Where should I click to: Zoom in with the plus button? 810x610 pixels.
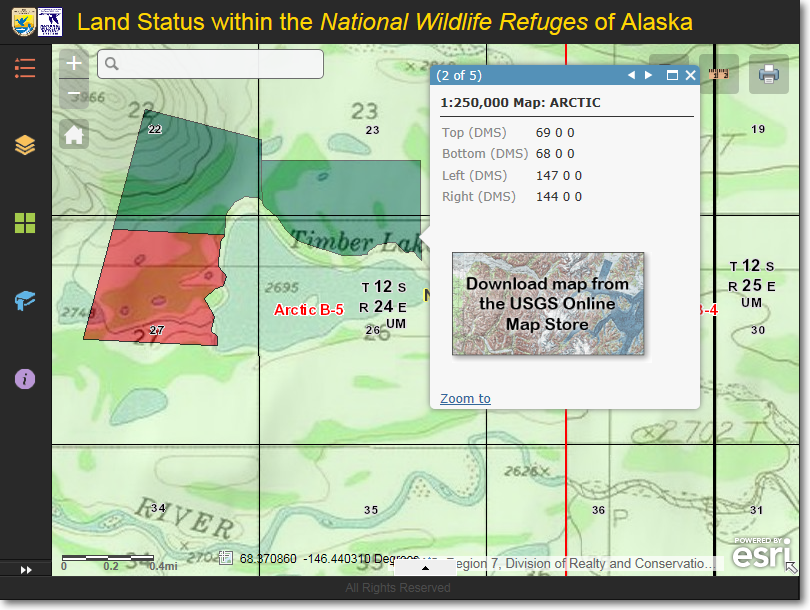click(x=74, y=63)
